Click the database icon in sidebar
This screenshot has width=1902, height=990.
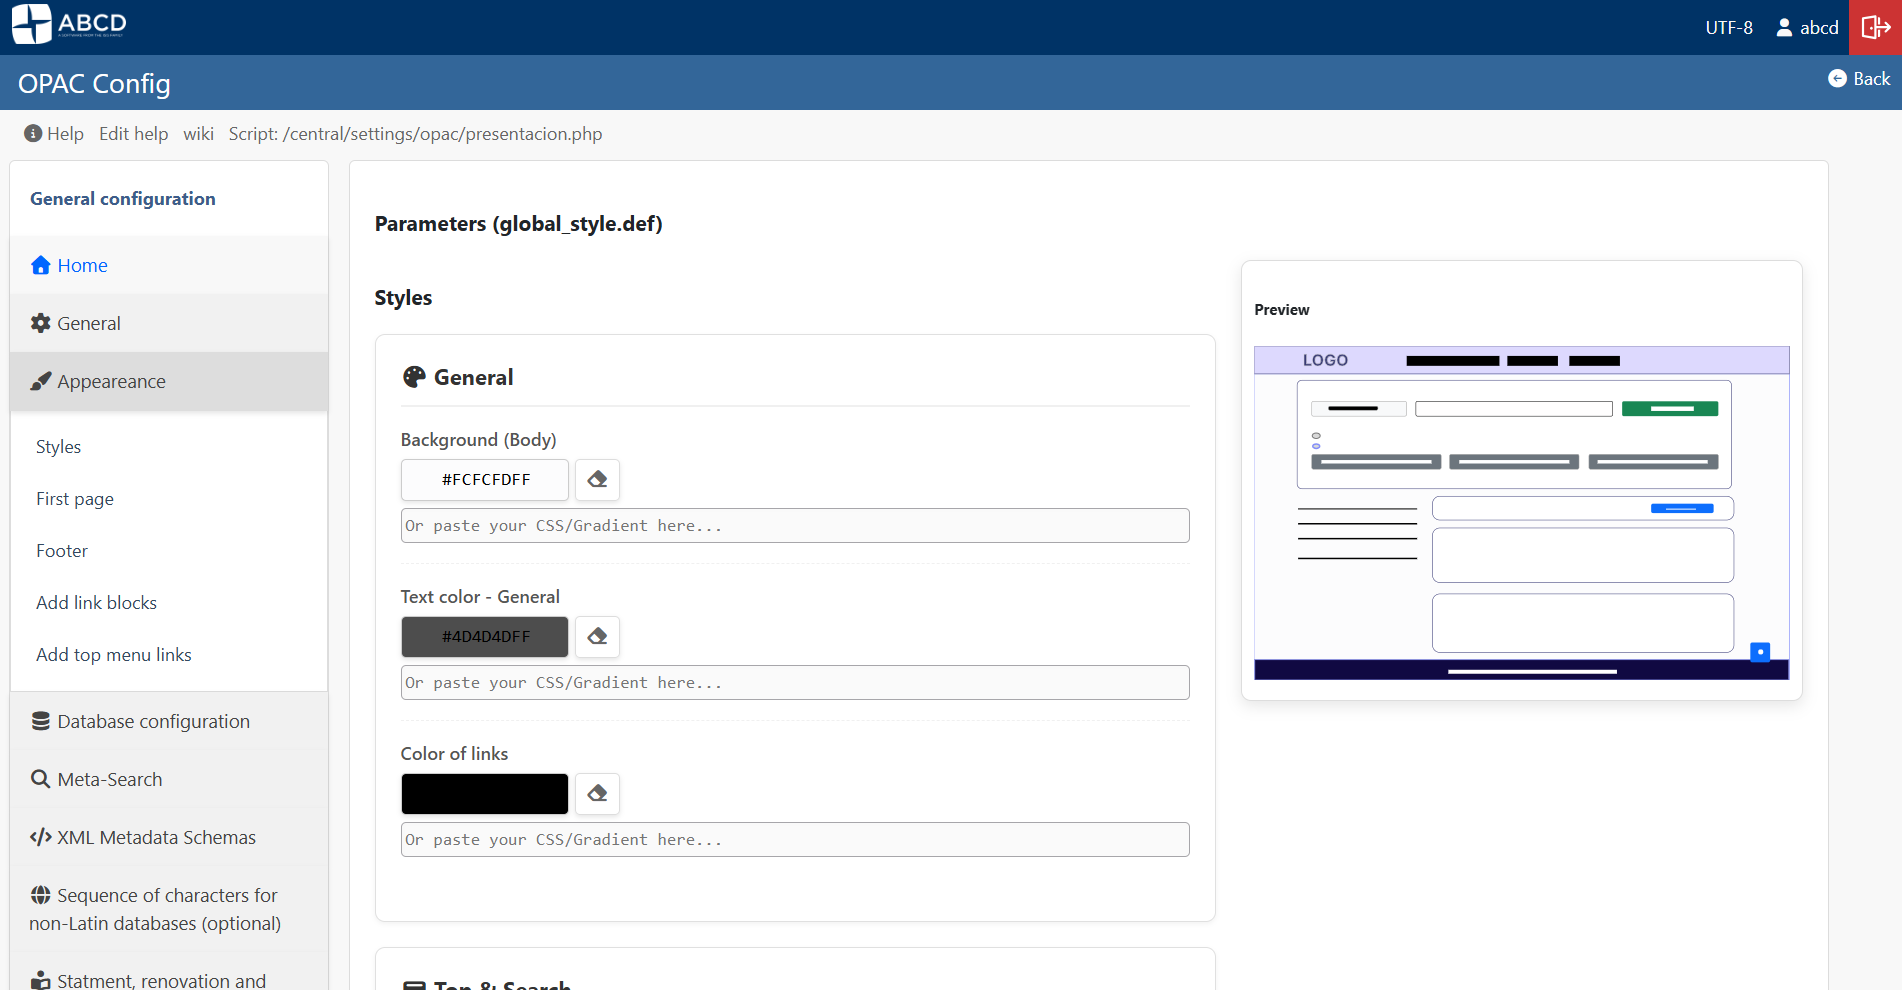[41, 721]
